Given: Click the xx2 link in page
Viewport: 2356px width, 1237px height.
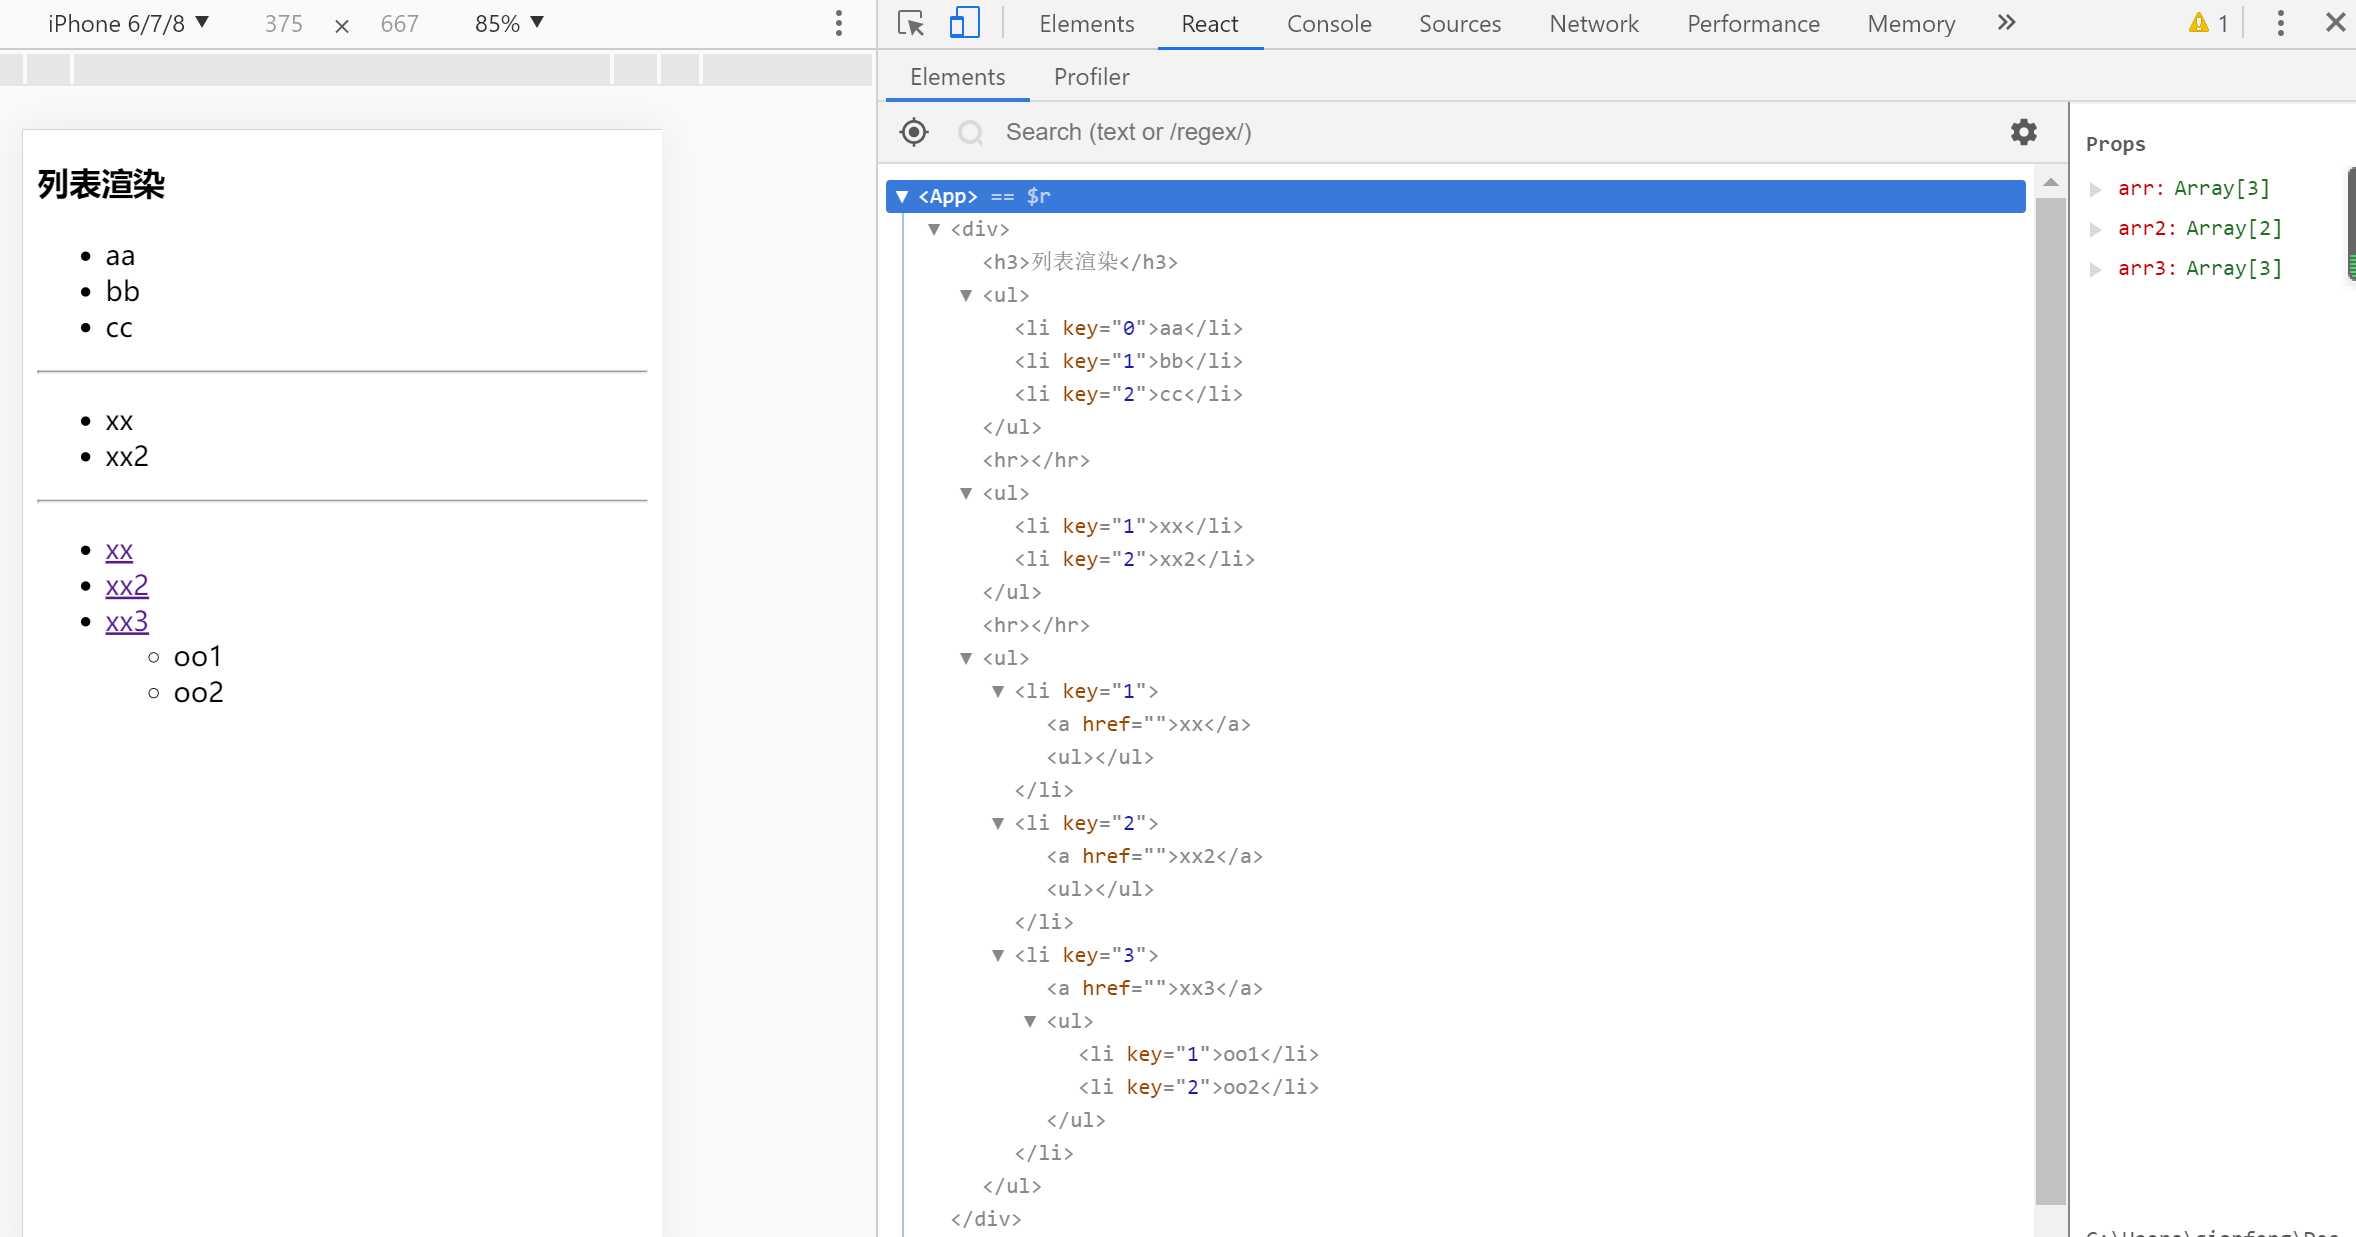Looking at the screenshot, I should [127, 585].
